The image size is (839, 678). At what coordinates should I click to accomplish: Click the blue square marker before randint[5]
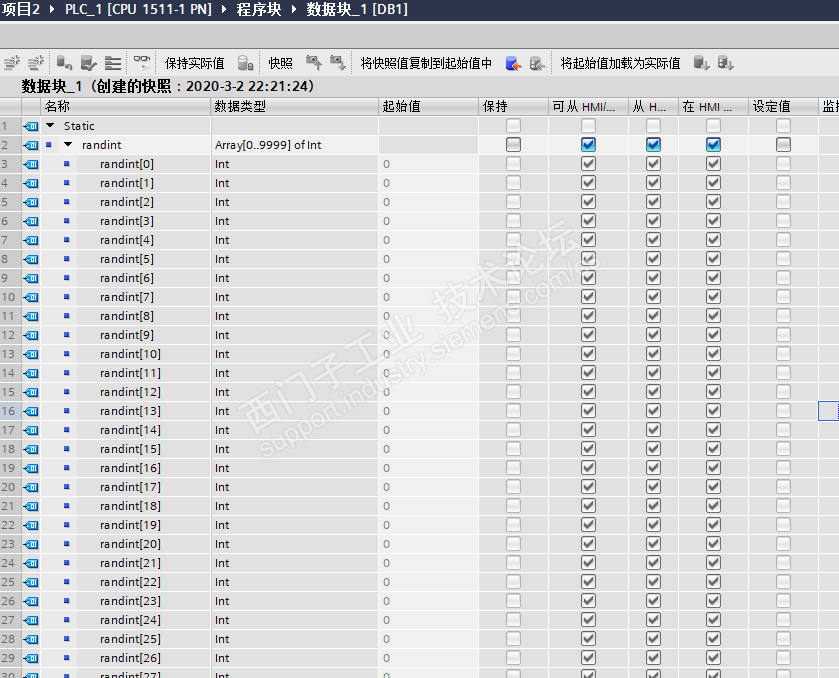pyautogui.click(x=67, y=258)
